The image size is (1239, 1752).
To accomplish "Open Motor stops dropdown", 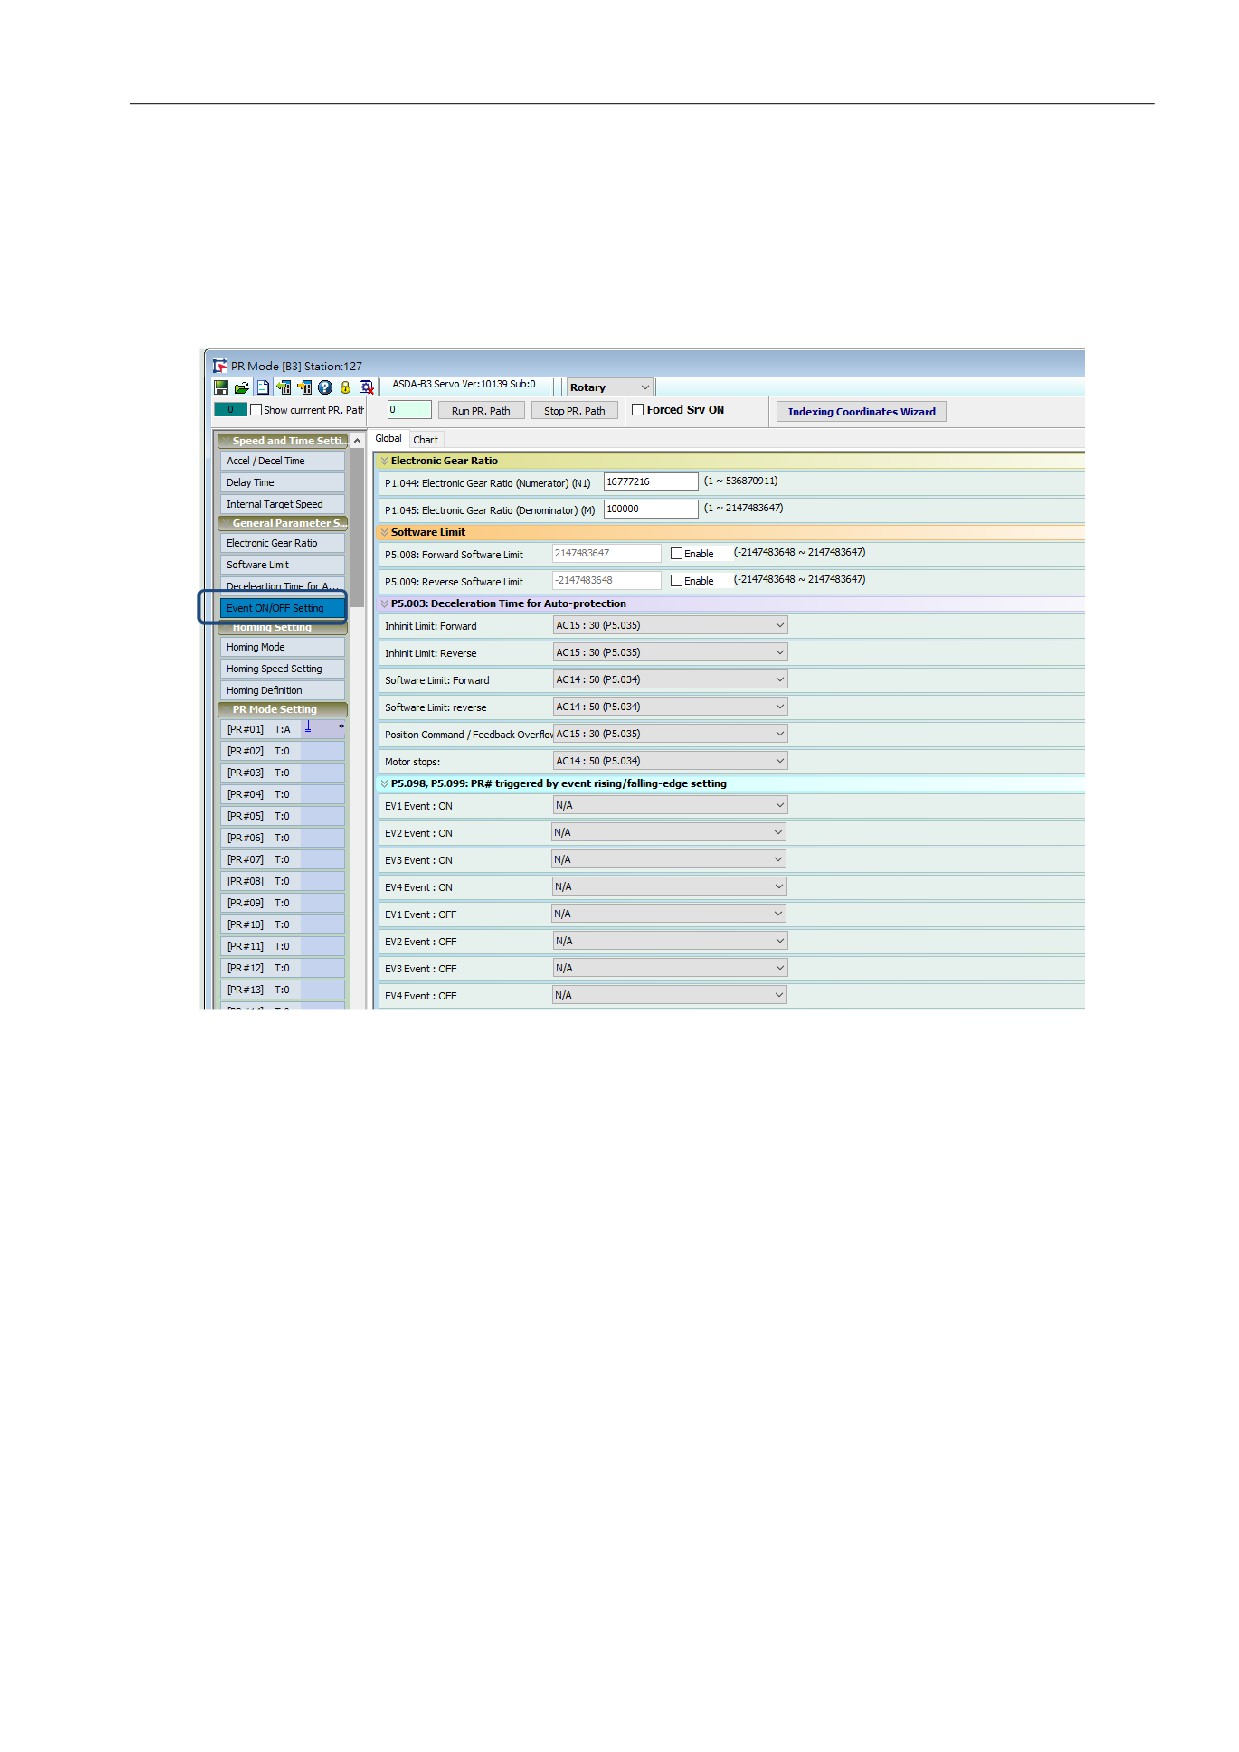I will pos(670,760).
